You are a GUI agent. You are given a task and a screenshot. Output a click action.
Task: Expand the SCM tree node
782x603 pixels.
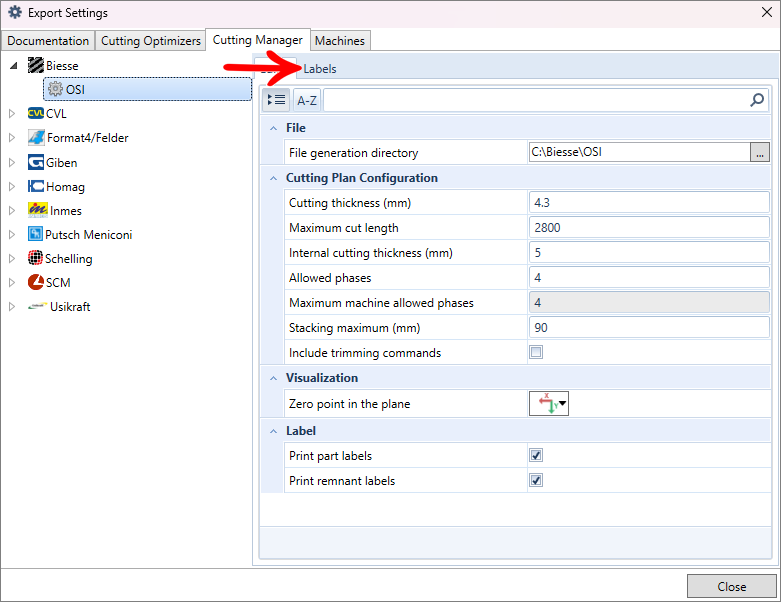point(12,282)
